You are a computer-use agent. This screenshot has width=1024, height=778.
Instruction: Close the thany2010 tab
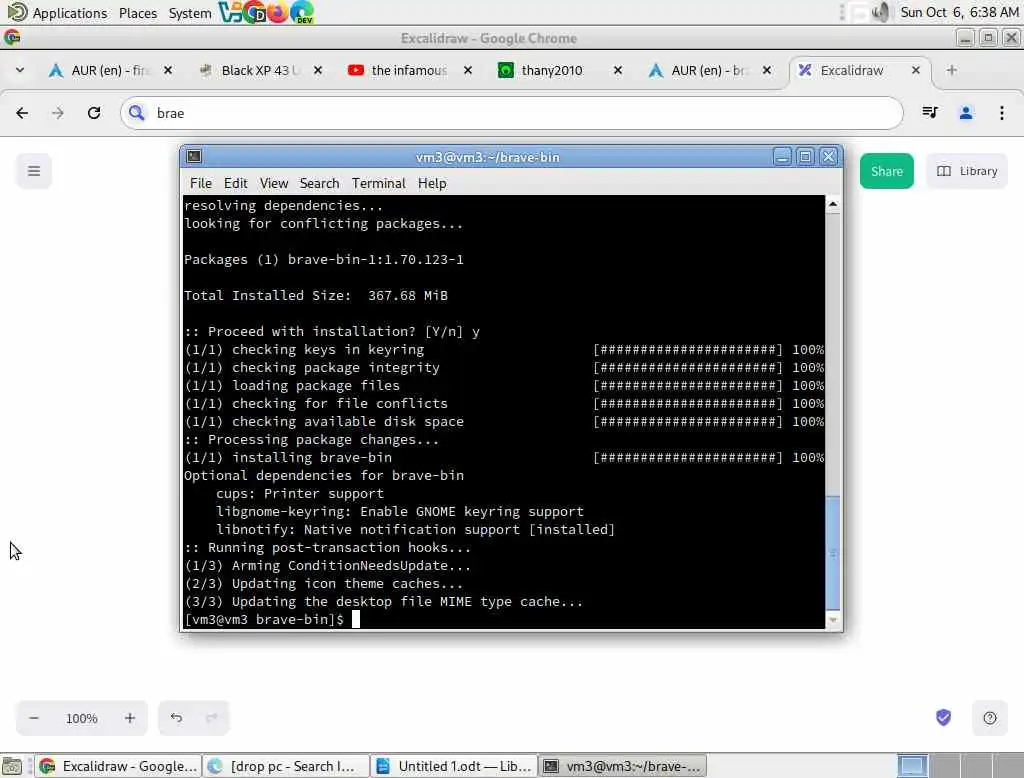(x=617, y=70)
